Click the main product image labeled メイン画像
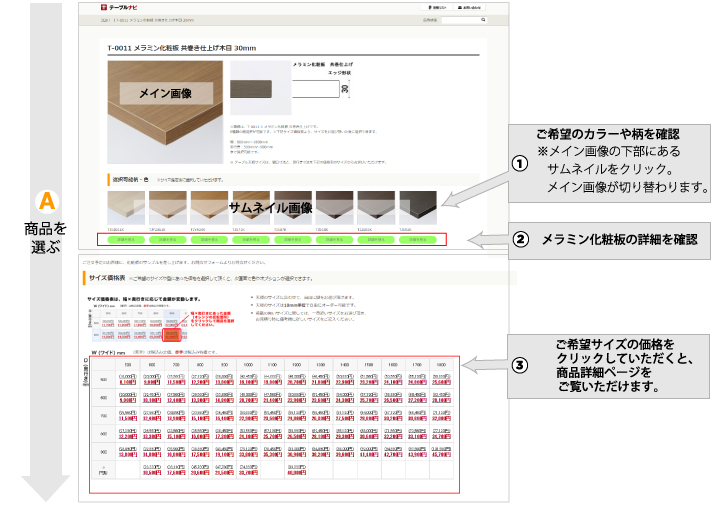The height and width of the screenshot is (505, 724). point(165,112)
